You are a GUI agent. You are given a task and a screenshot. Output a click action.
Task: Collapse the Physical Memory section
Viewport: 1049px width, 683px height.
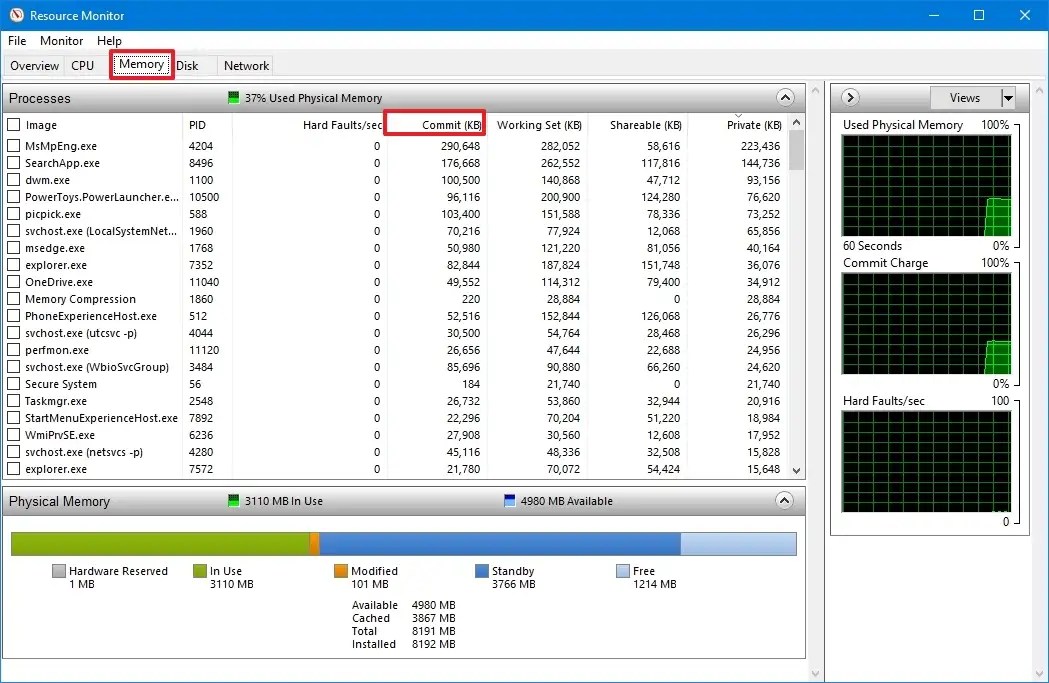coord(786,501)
